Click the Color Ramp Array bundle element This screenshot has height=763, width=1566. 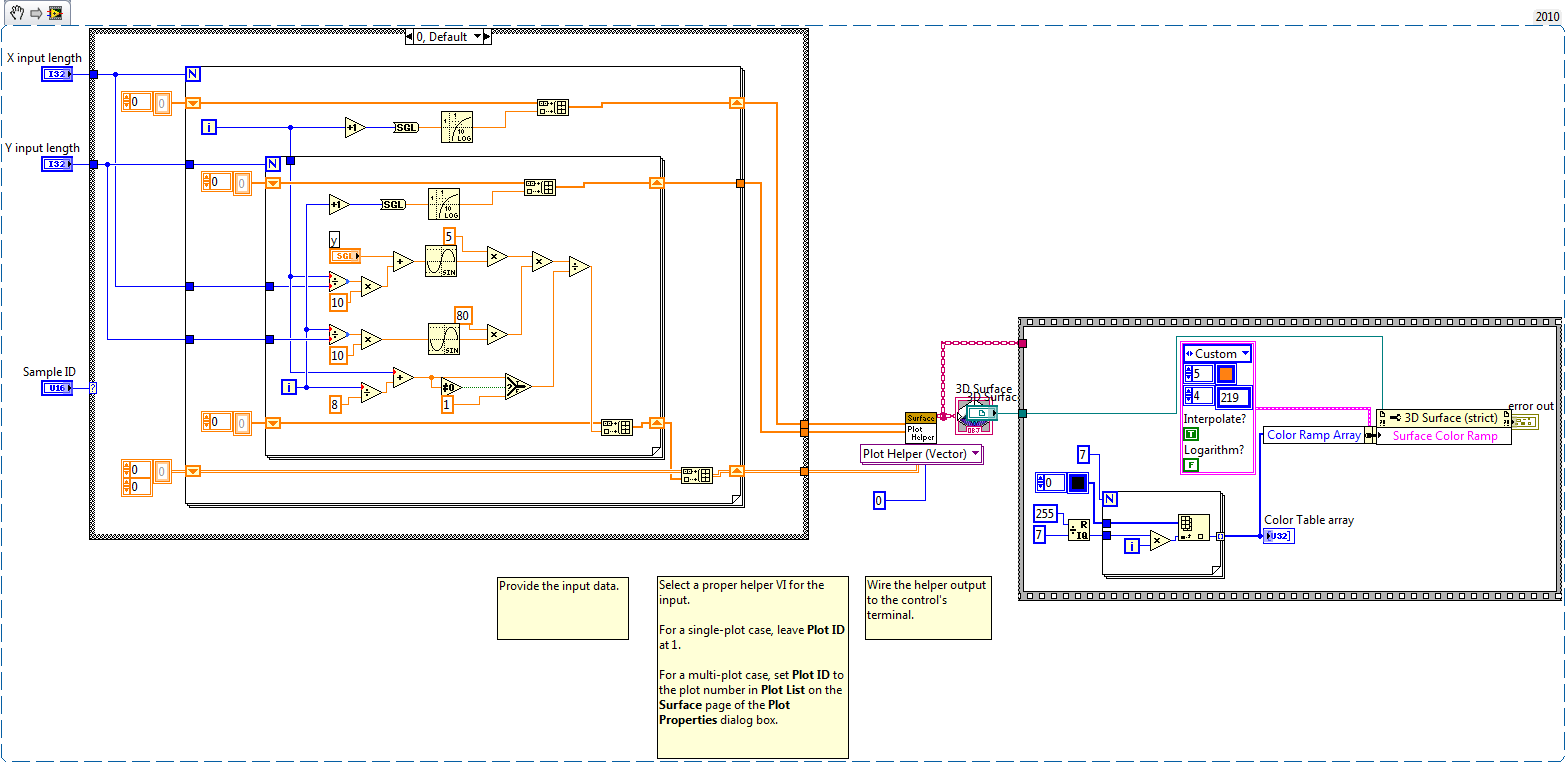1313,435
